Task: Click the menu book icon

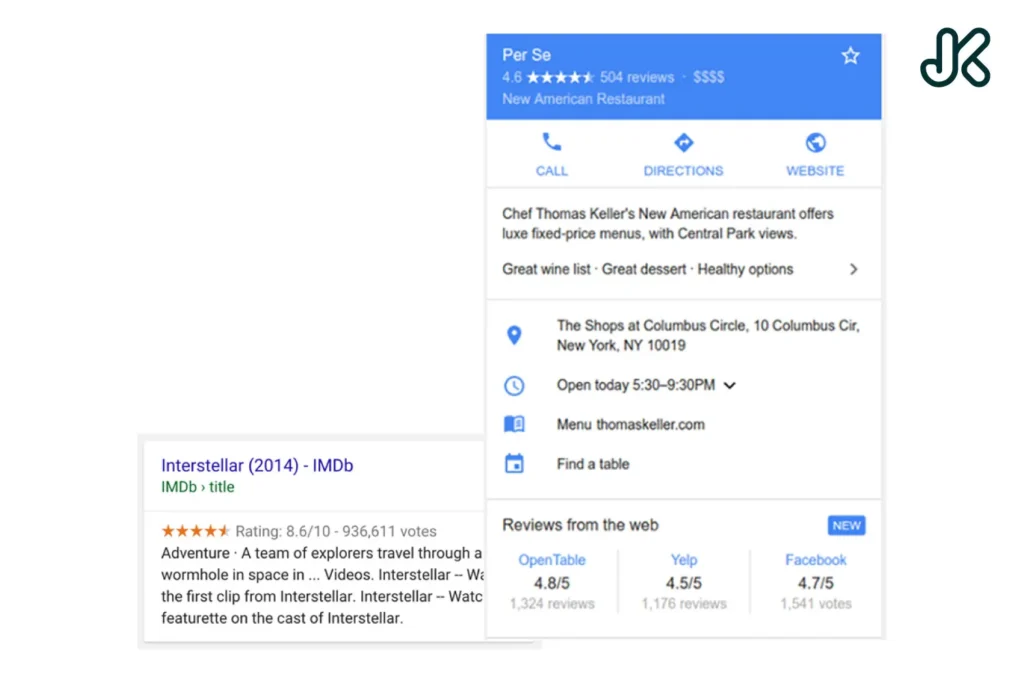Action: tap(514, 424)
